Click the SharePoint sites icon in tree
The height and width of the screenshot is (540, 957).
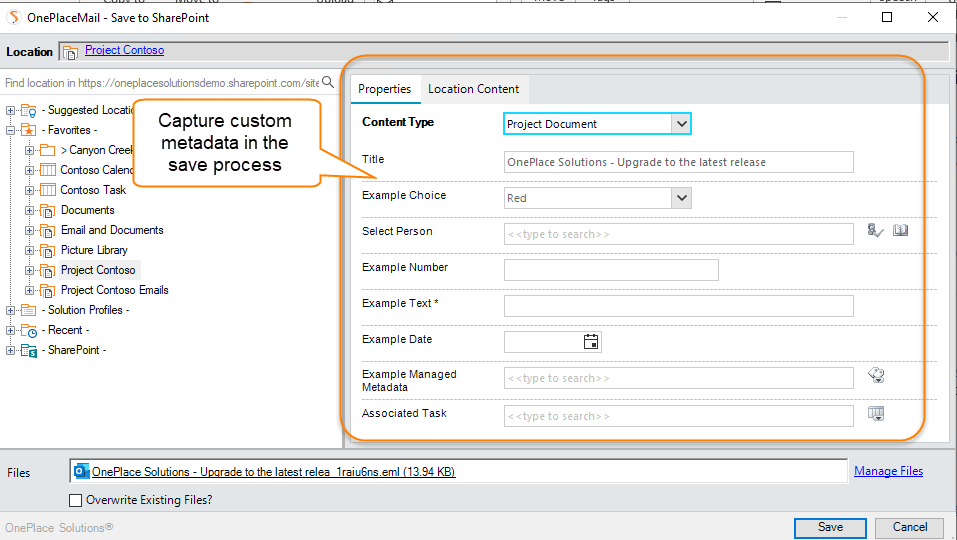point(29,351)
